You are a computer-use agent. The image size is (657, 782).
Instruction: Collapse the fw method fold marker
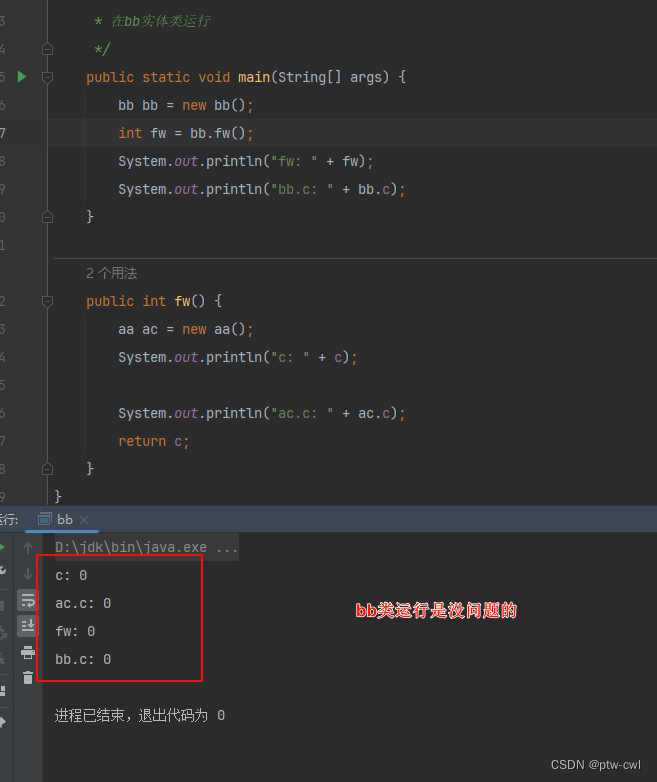(47, 301)
